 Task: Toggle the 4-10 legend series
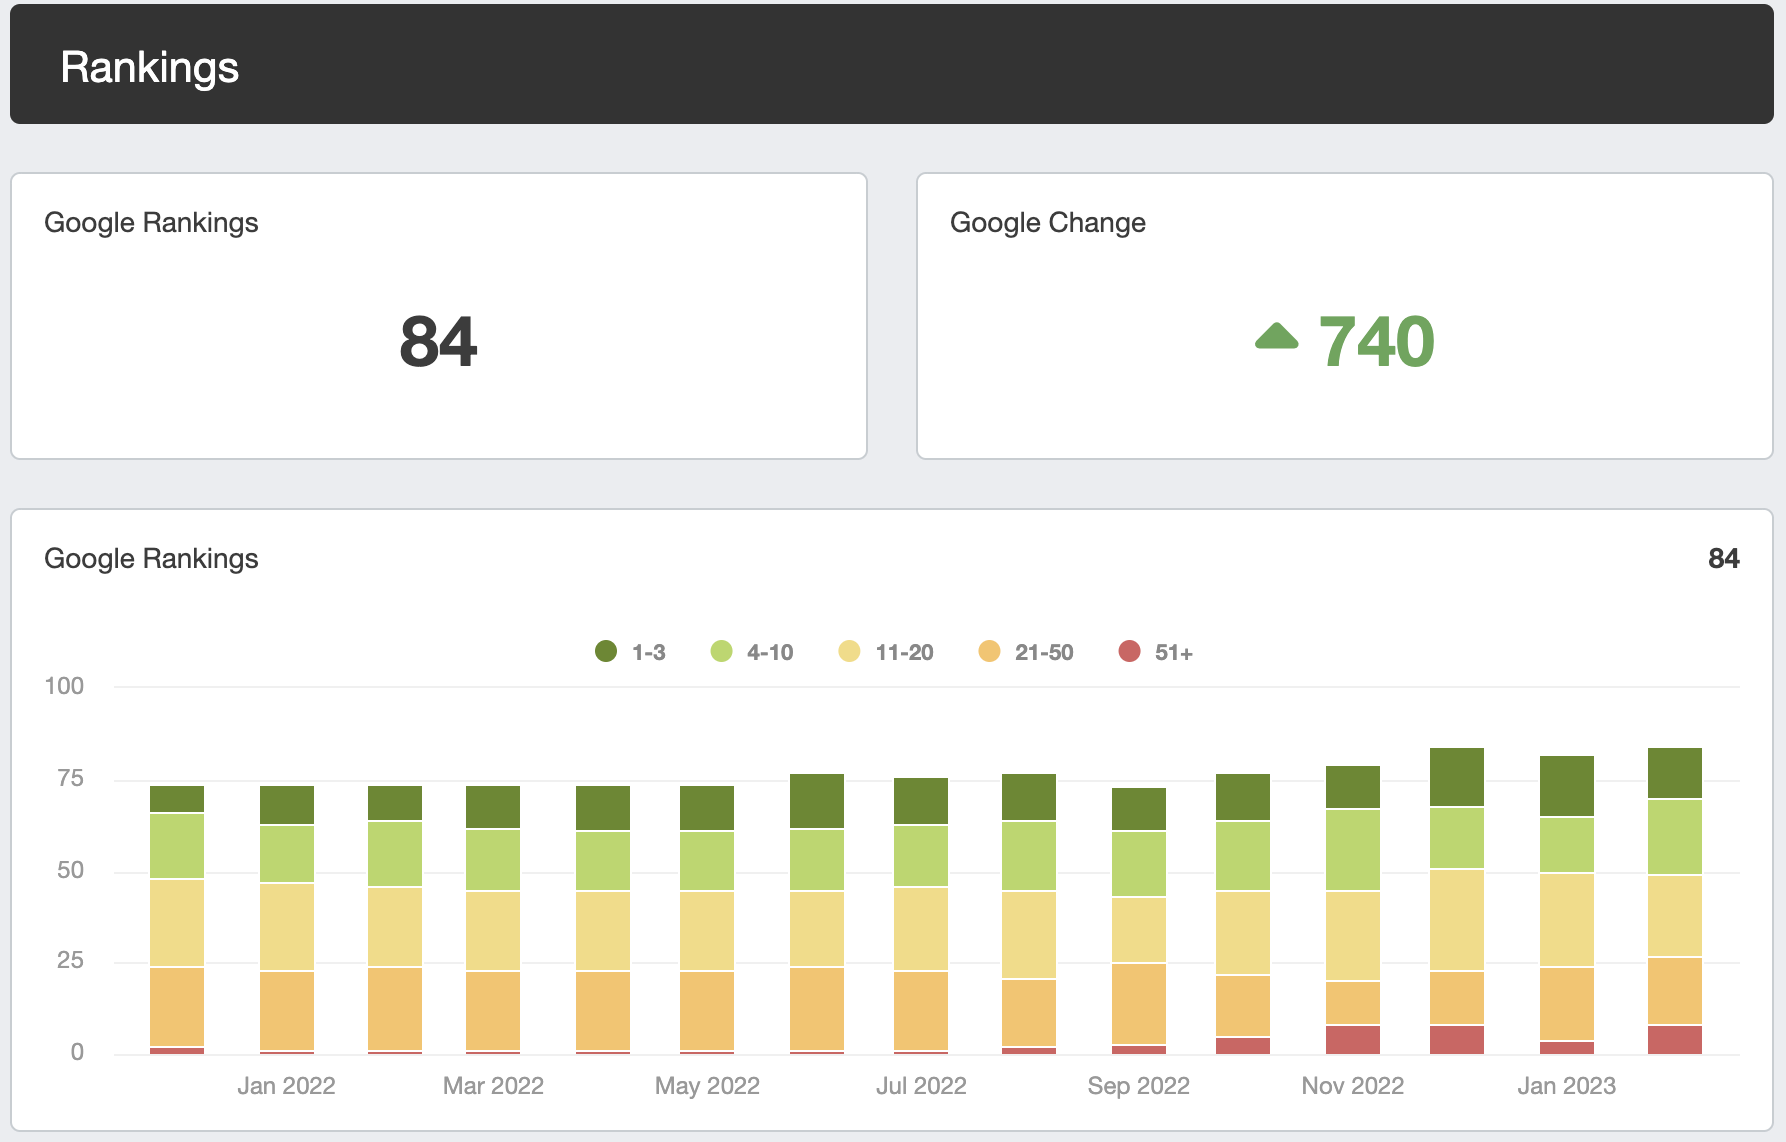pyautogui.click(x=752, y=652)
